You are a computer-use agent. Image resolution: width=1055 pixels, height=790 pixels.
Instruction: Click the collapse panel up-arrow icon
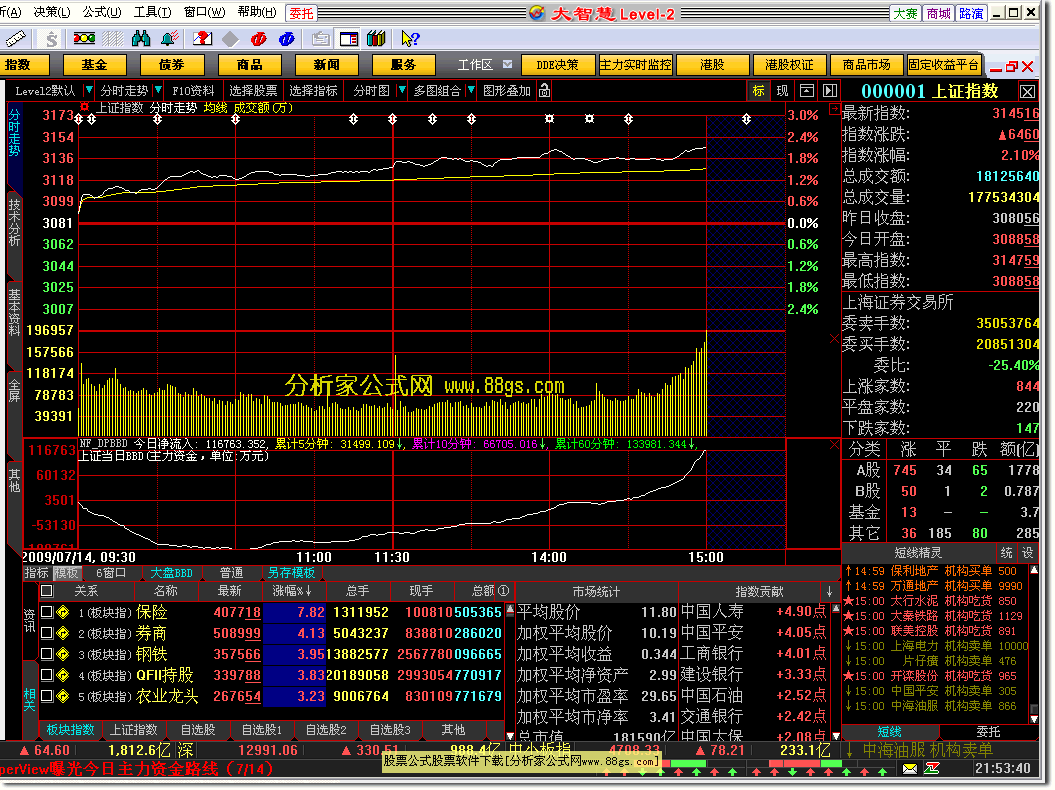(x=807, y=91)
